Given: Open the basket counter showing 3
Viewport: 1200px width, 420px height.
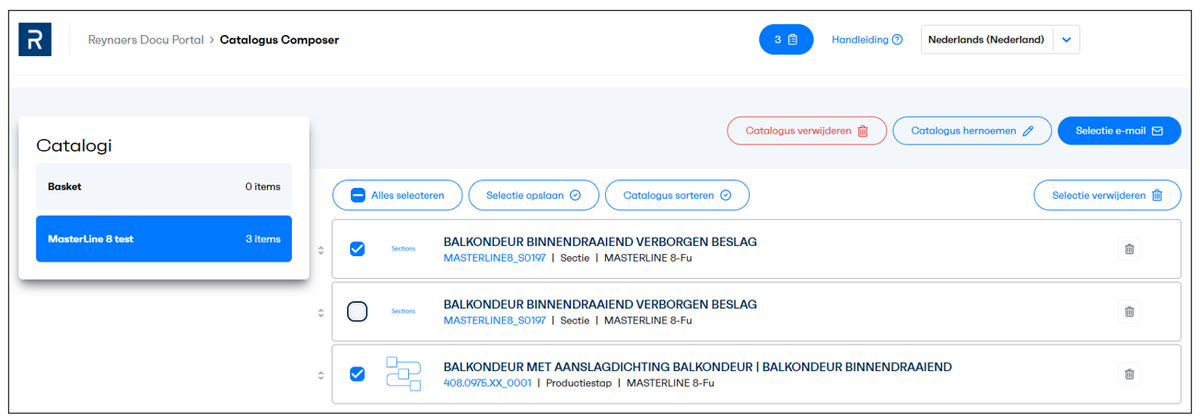Looking at the screenshot, I should 786,40.
